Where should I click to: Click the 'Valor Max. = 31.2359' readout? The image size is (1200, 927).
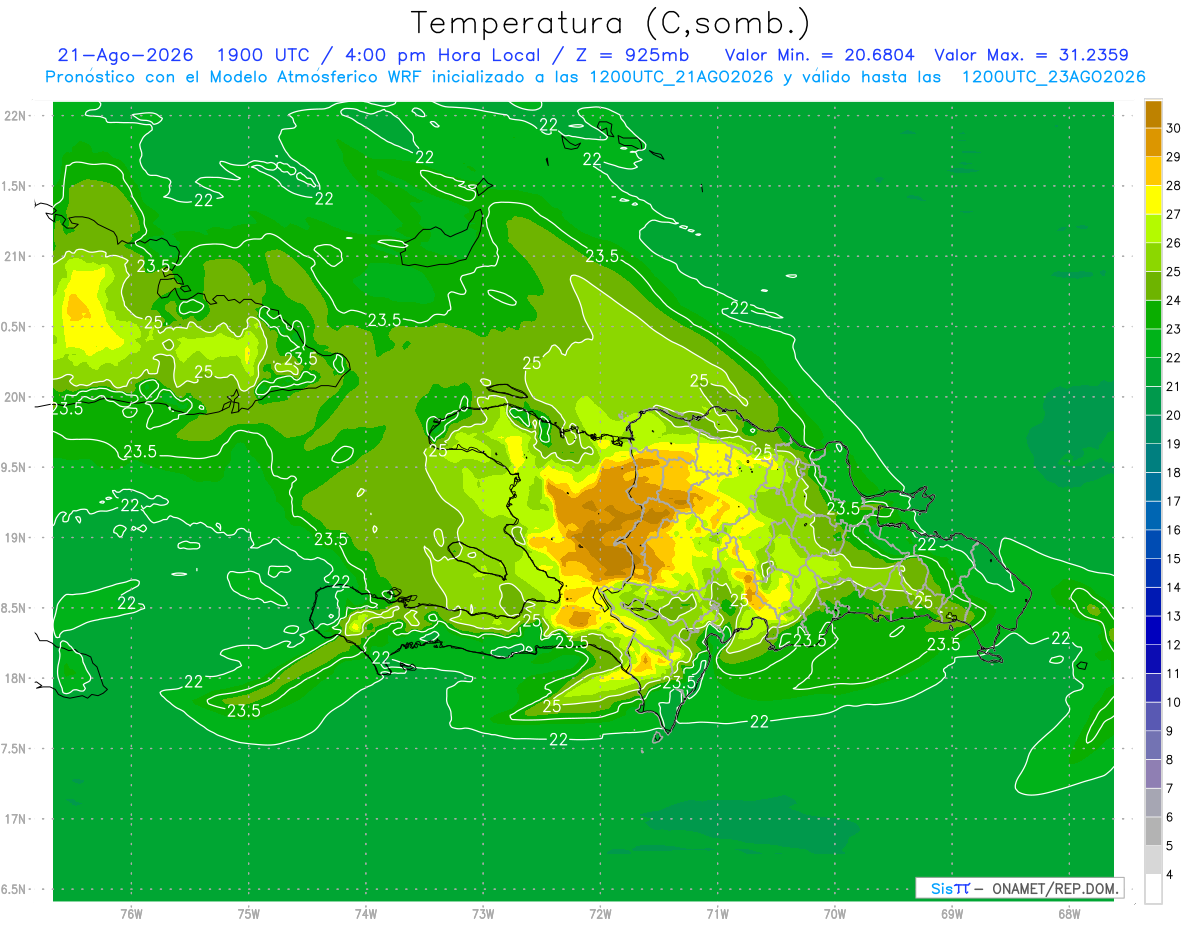pyautogui.click(x=1031, y=55)
